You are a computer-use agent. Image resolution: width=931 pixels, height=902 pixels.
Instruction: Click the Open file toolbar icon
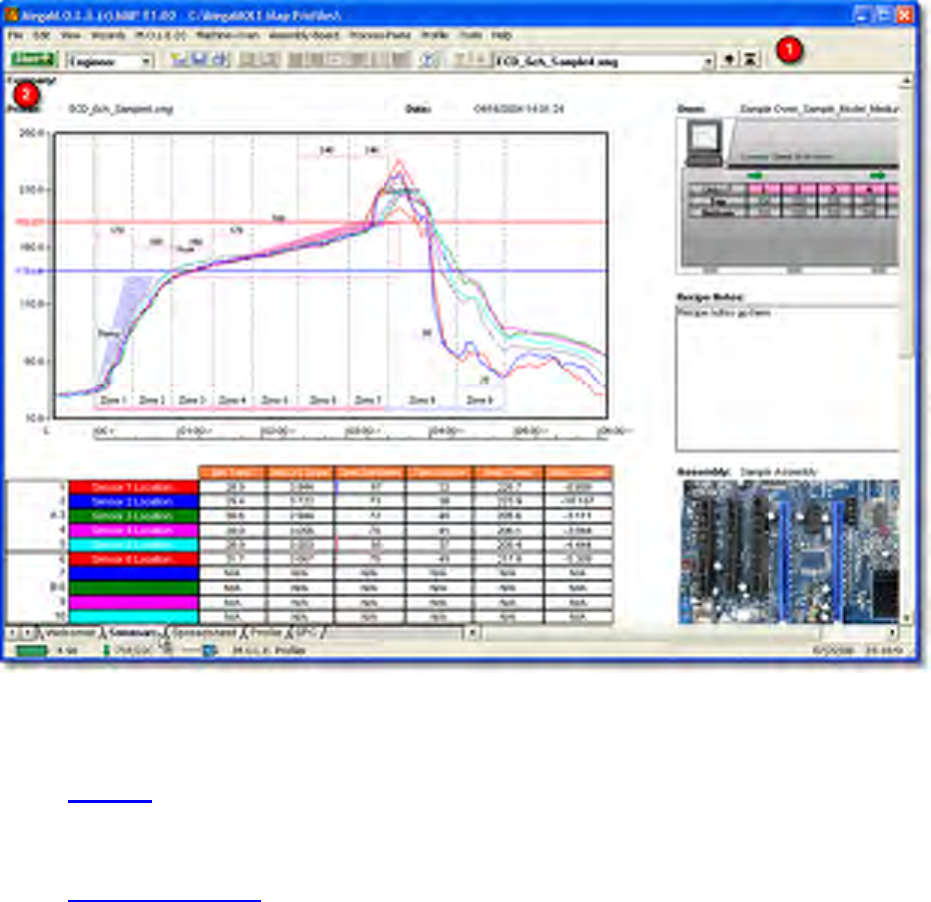point(178,60)
